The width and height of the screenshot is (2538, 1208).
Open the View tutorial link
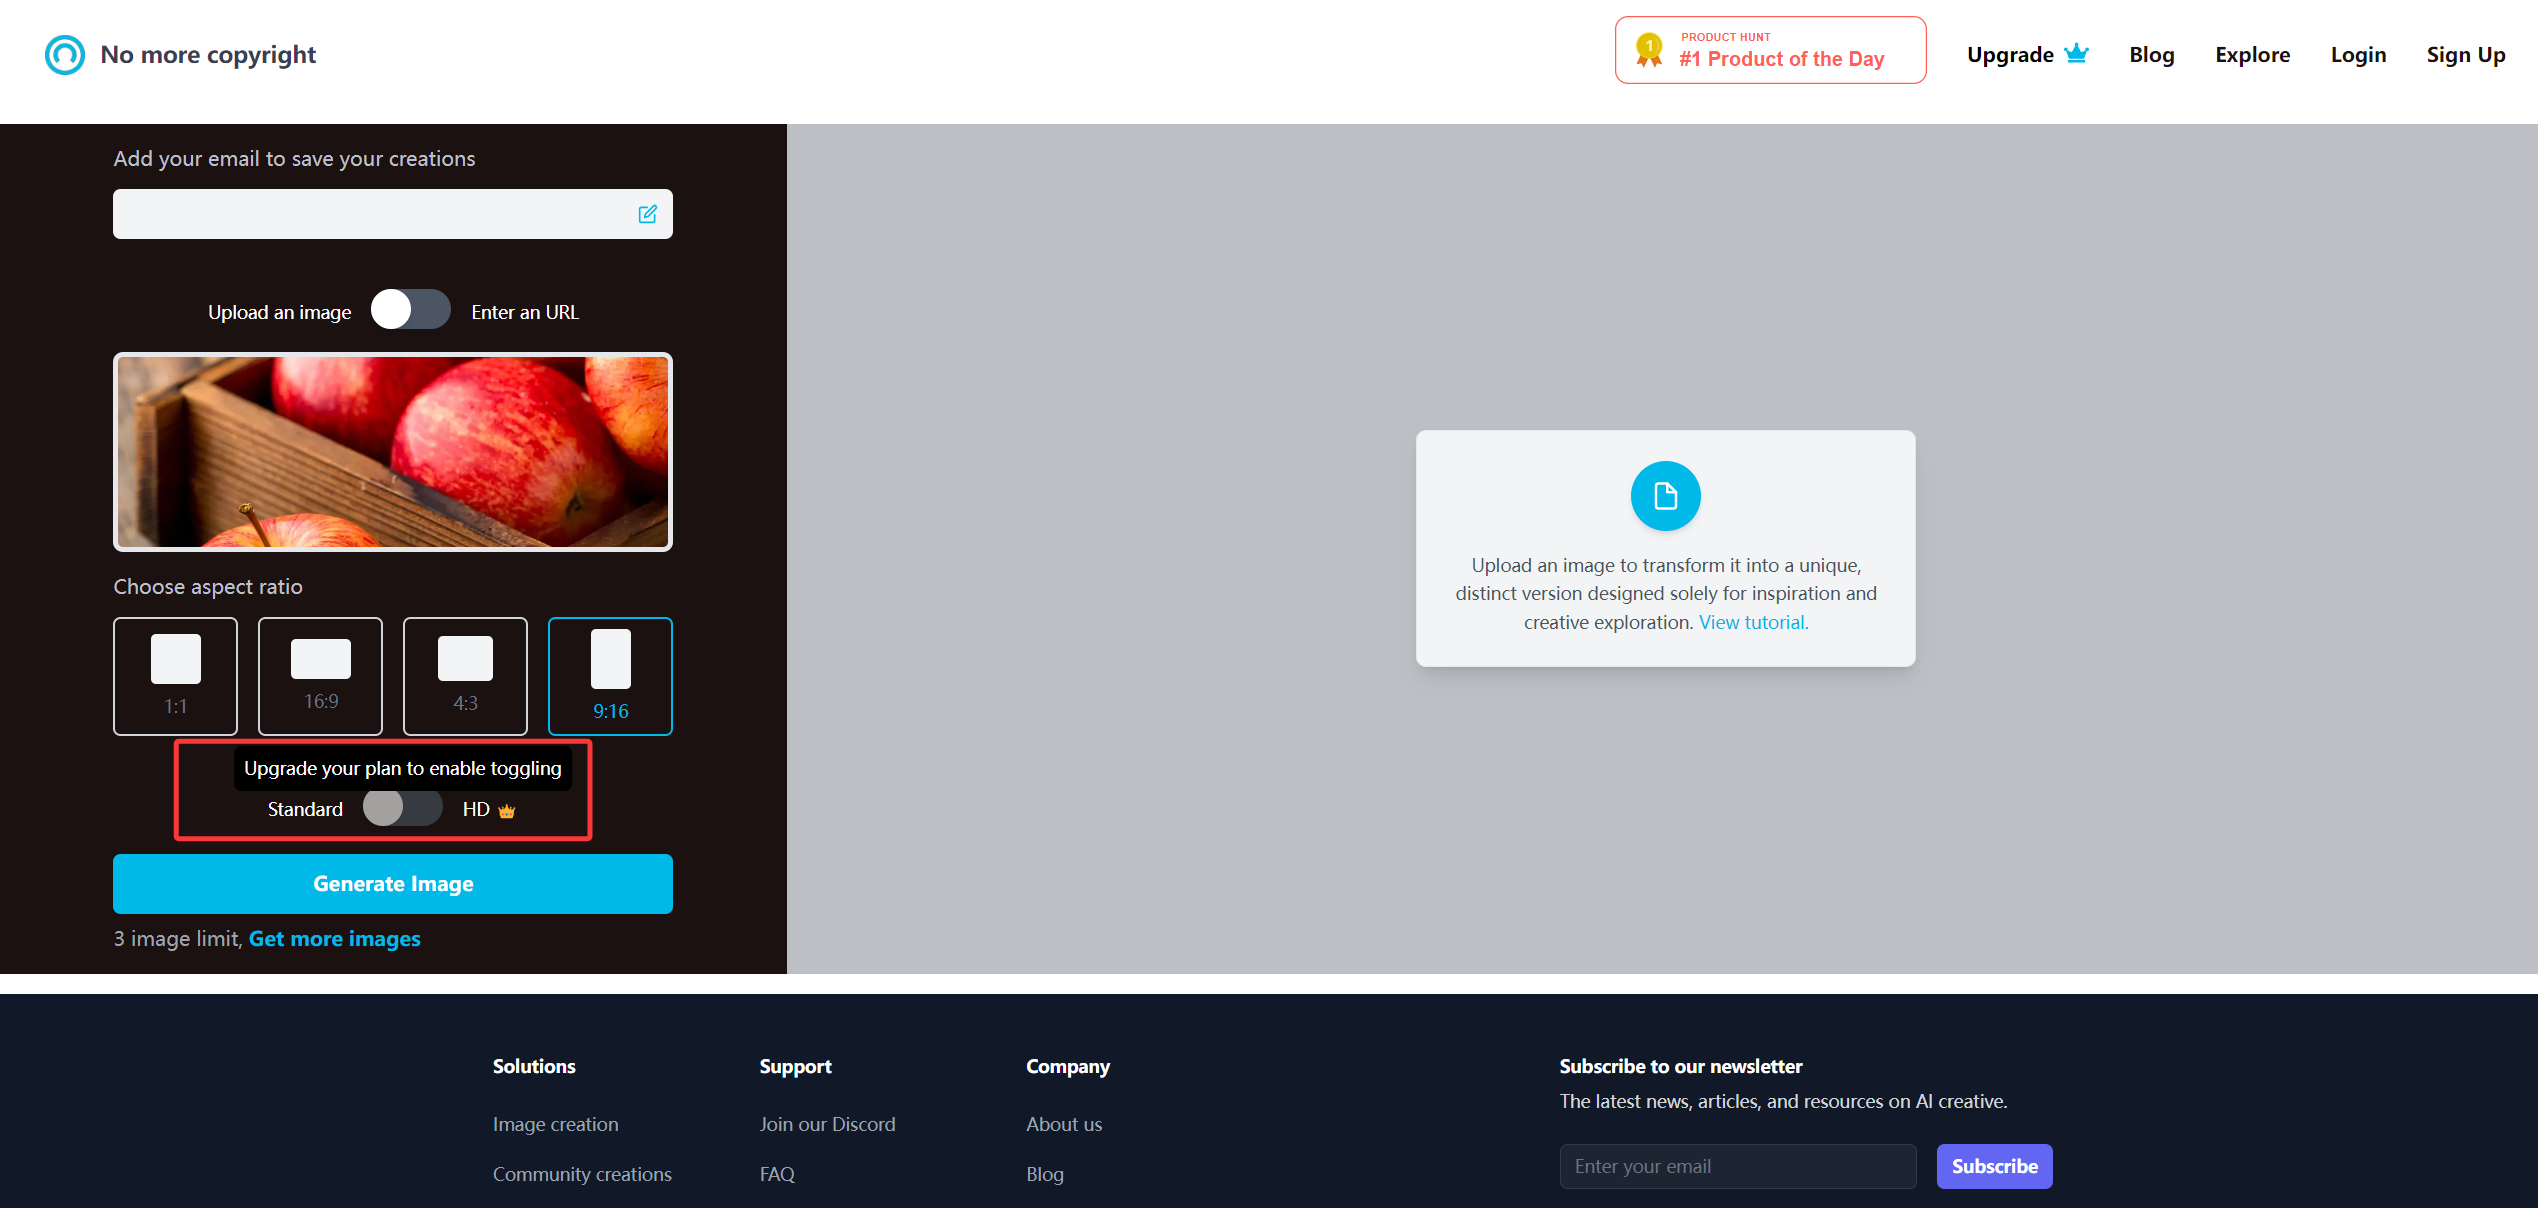click(1753, 622)
